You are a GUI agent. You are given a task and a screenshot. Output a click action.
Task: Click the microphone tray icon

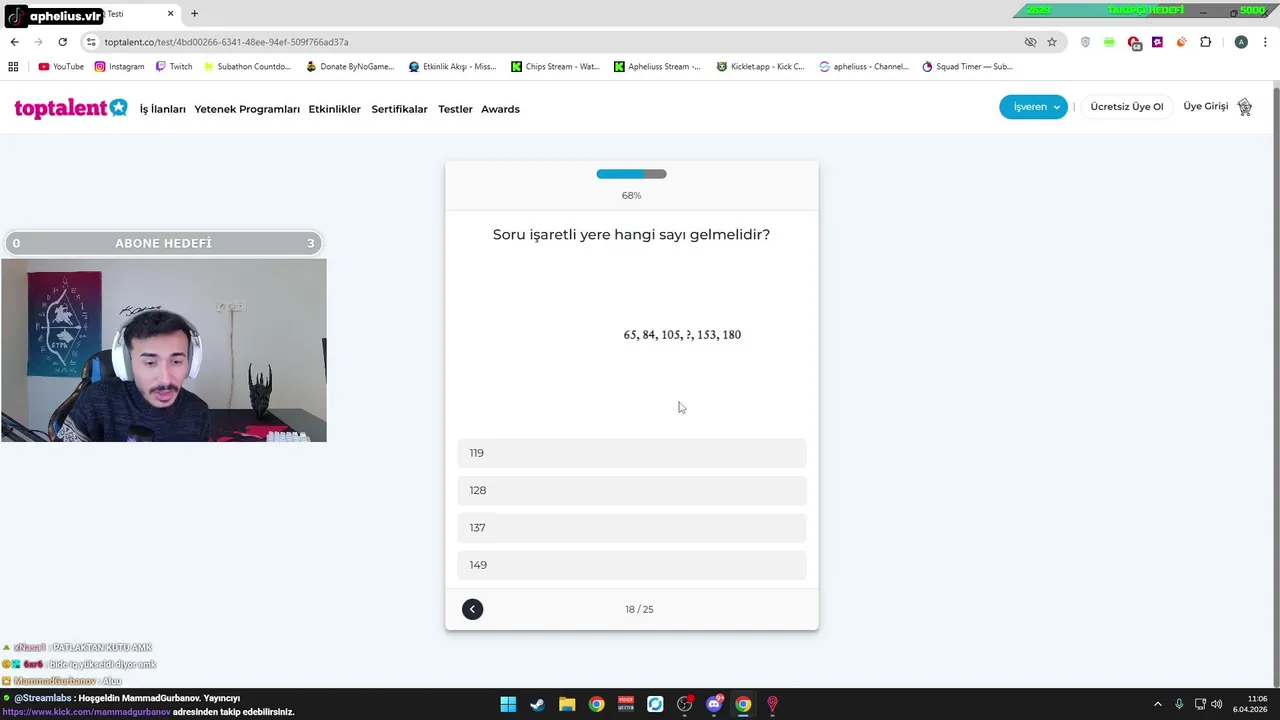(x=1179, y=704)
